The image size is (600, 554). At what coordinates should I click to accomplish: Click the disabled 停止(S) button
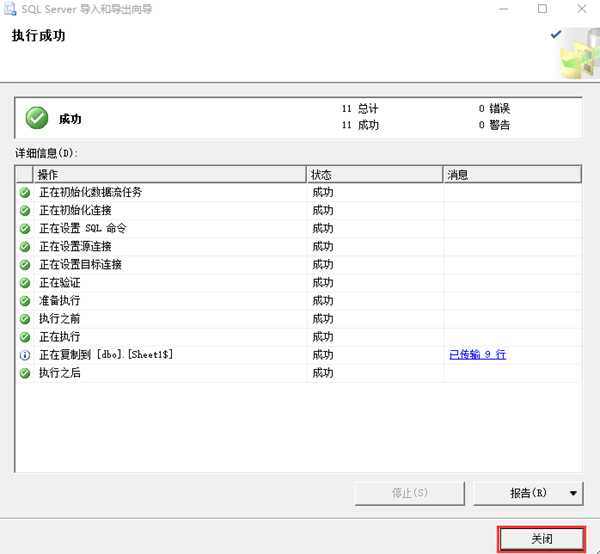409,493
